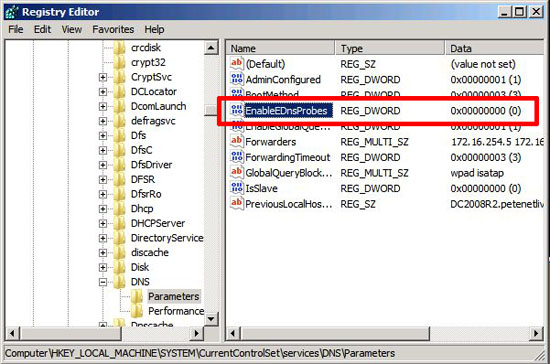The image size is (550, 364).
Task: Open the View menu
Action: pyautogui.click(x=72, y=29)
